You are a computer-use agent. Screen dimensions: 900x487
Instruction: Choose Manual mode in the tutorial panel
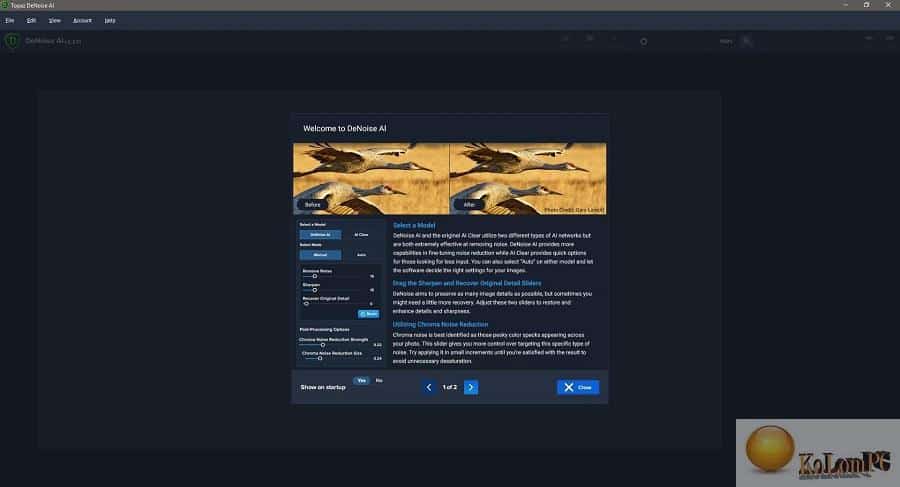320,254
